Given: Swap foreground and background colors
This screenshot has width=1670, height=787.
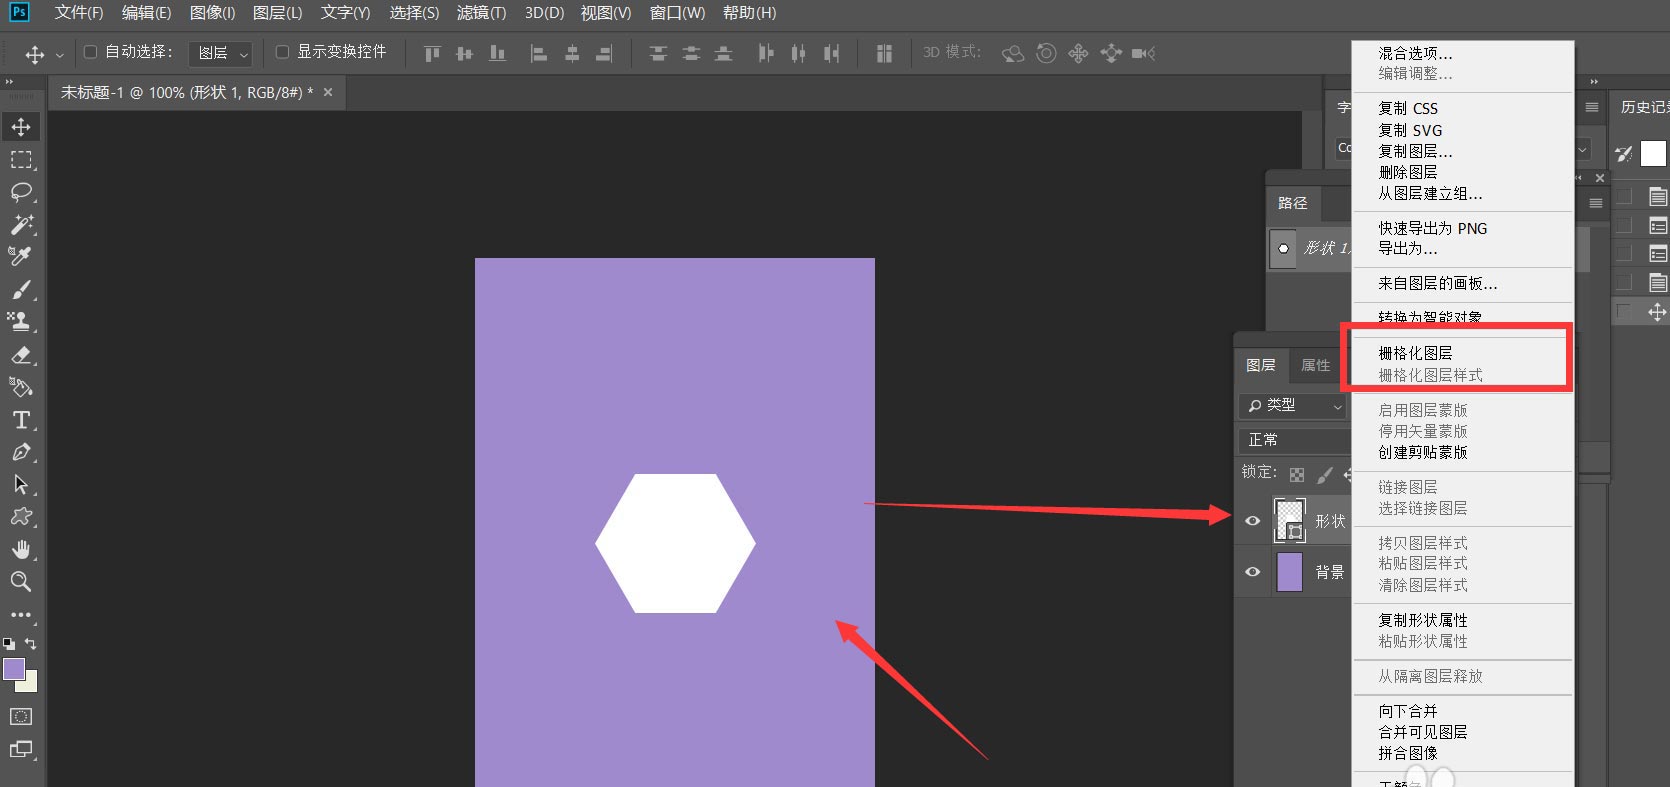Looking at the screenshot, I should point(31,644).
